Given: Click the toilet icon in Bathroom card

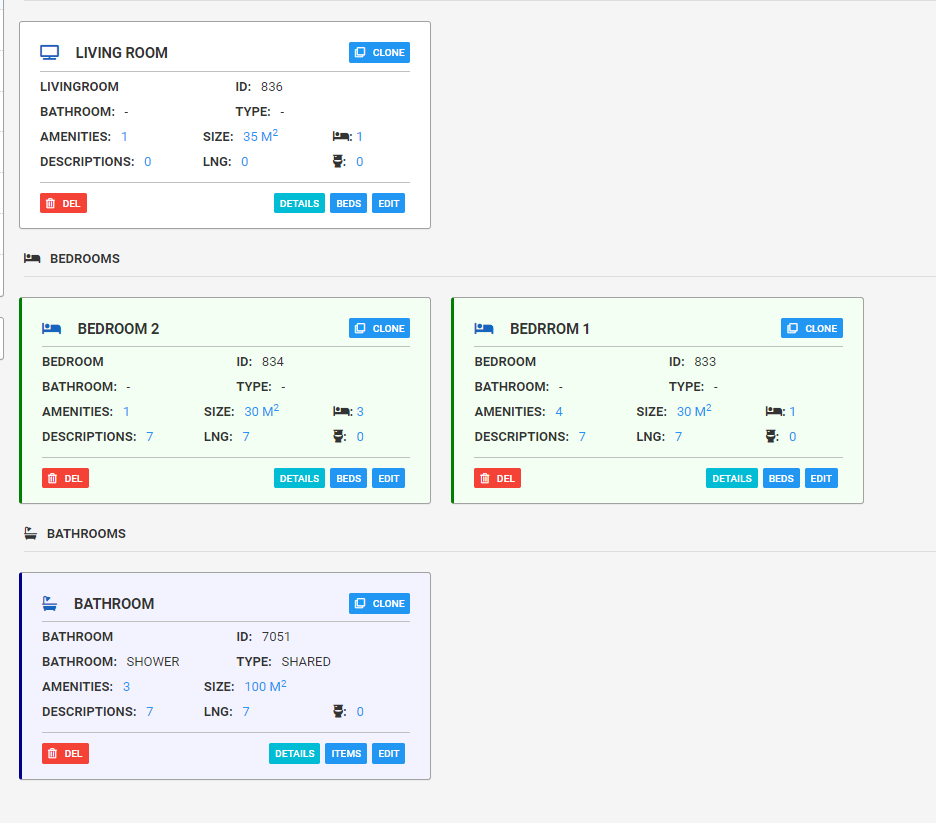Looking at the screenshot, I should tap(338, 711).
